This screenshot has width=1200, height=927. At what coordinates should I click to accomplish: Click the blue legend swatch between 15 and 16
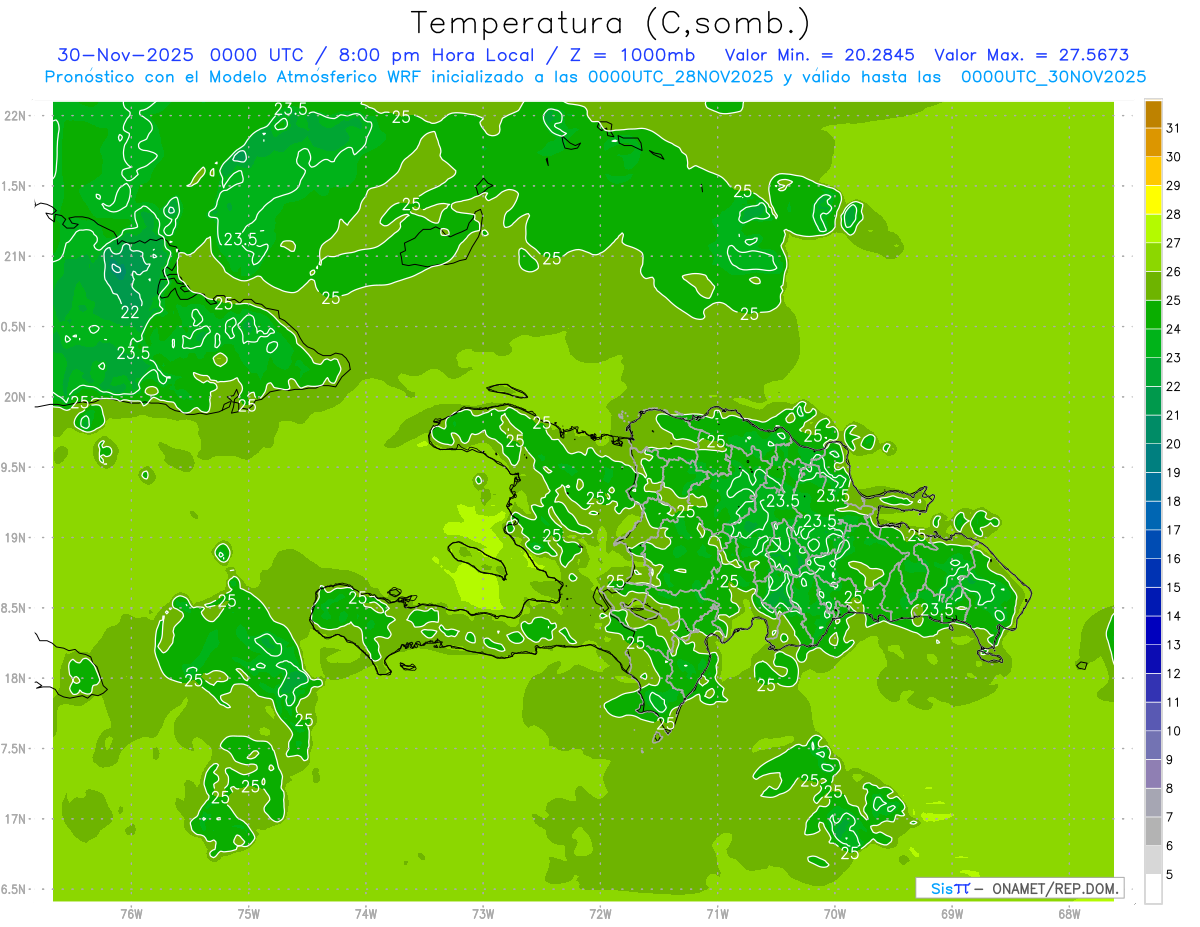pyautogui.click(x=1153, y=573)
